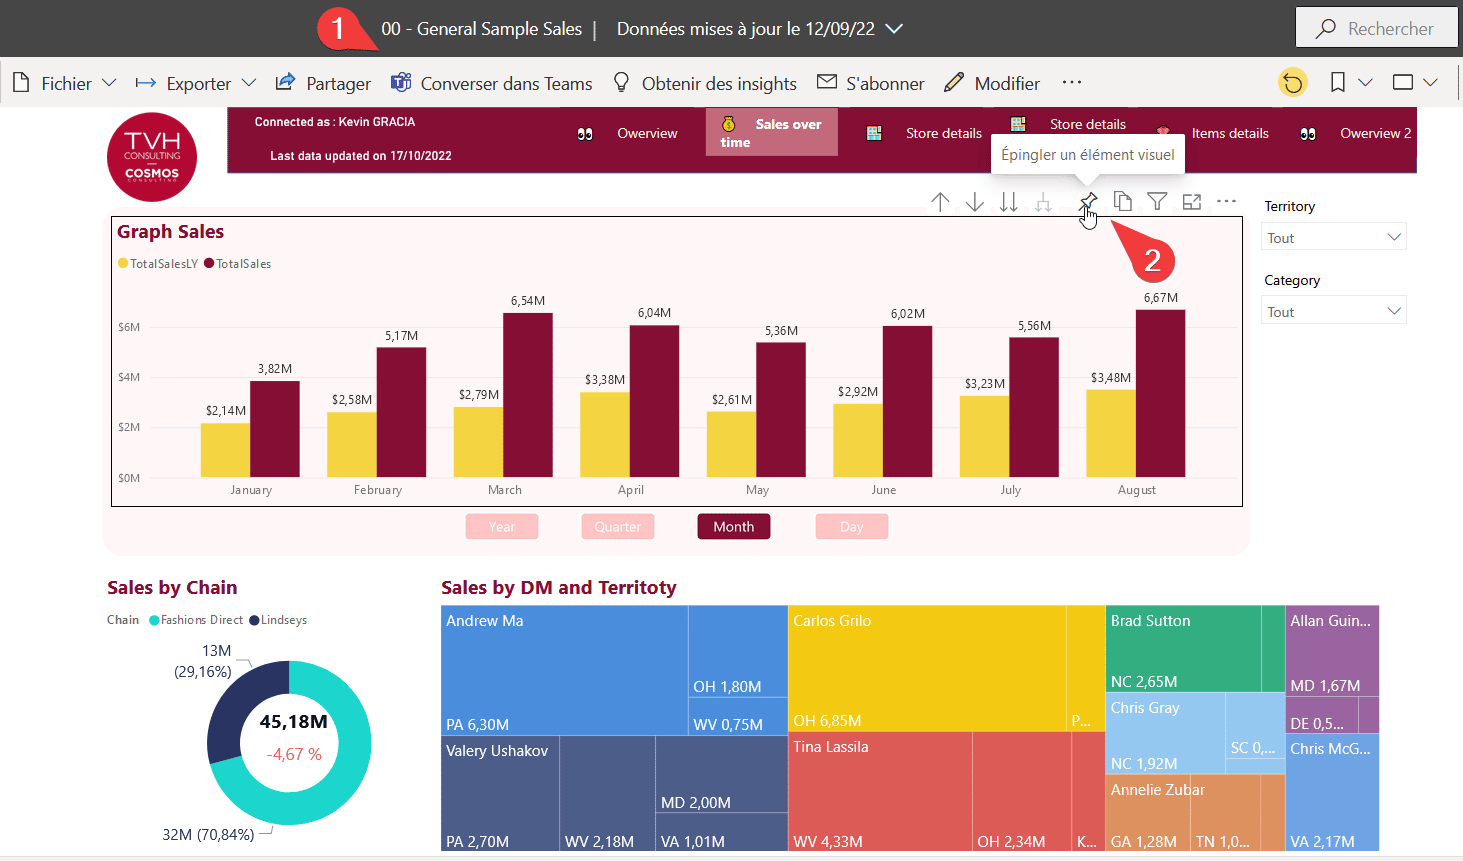The height and width of the screenshot is (861, 1463).
Task: Open the Fichier menu
Action: 65,84
